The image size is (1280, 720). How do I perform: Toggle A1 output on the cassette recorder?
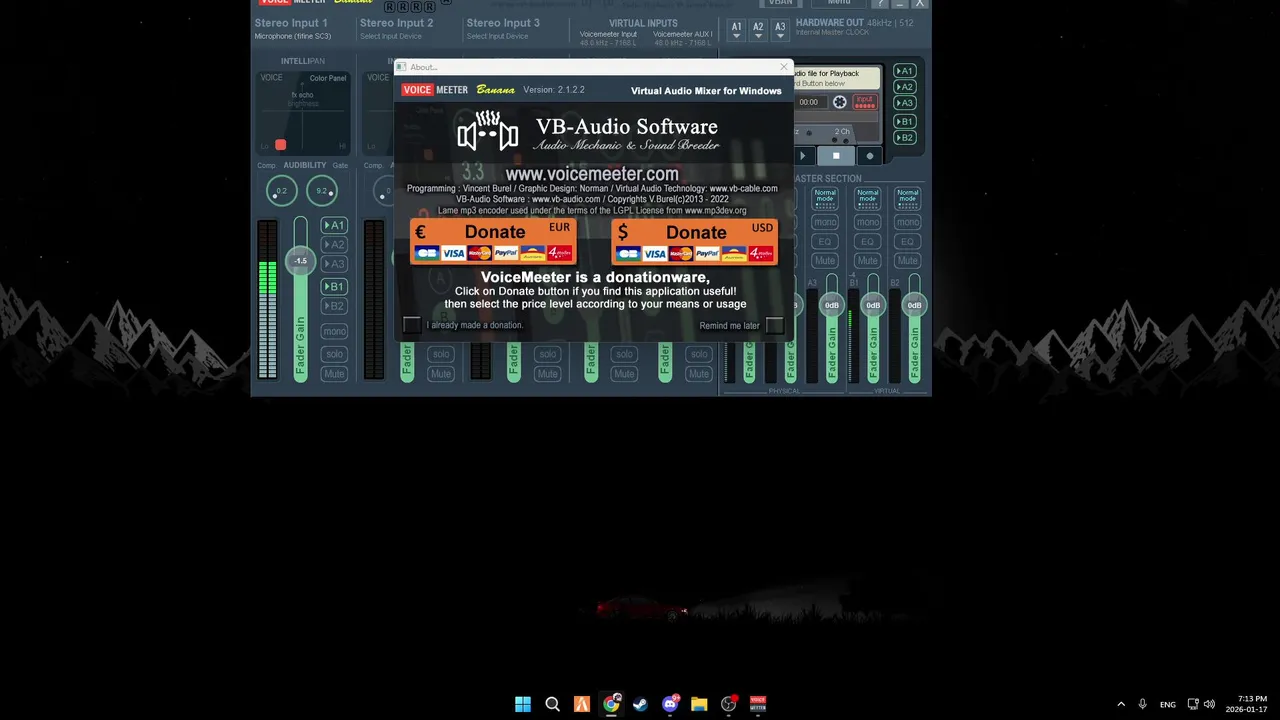[904, 71]
